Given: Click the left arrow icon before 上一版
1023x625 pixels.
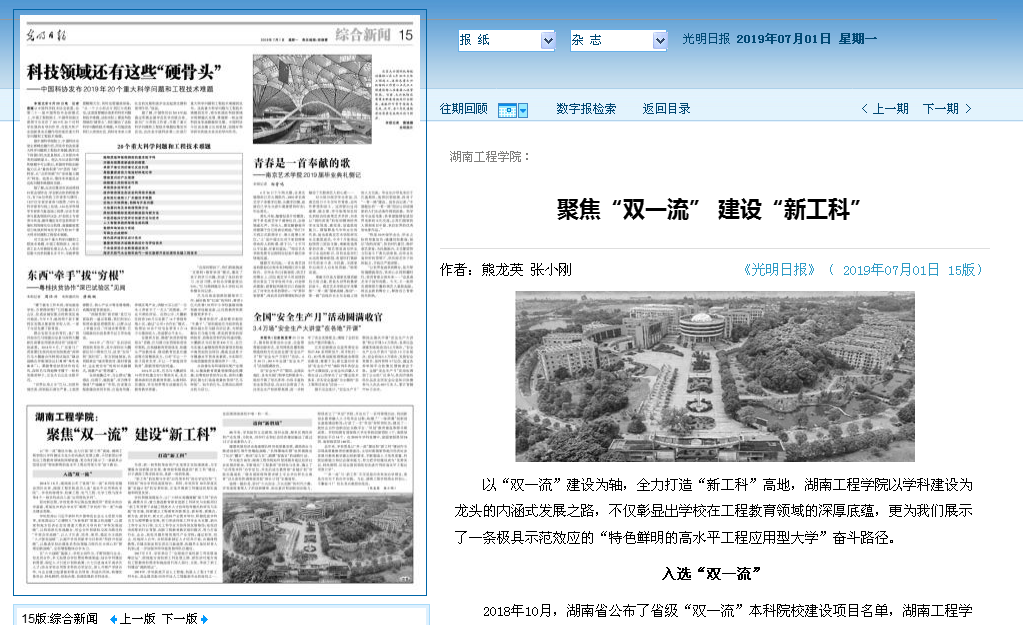Looking at the screenshot, I should tap(114, 618).
